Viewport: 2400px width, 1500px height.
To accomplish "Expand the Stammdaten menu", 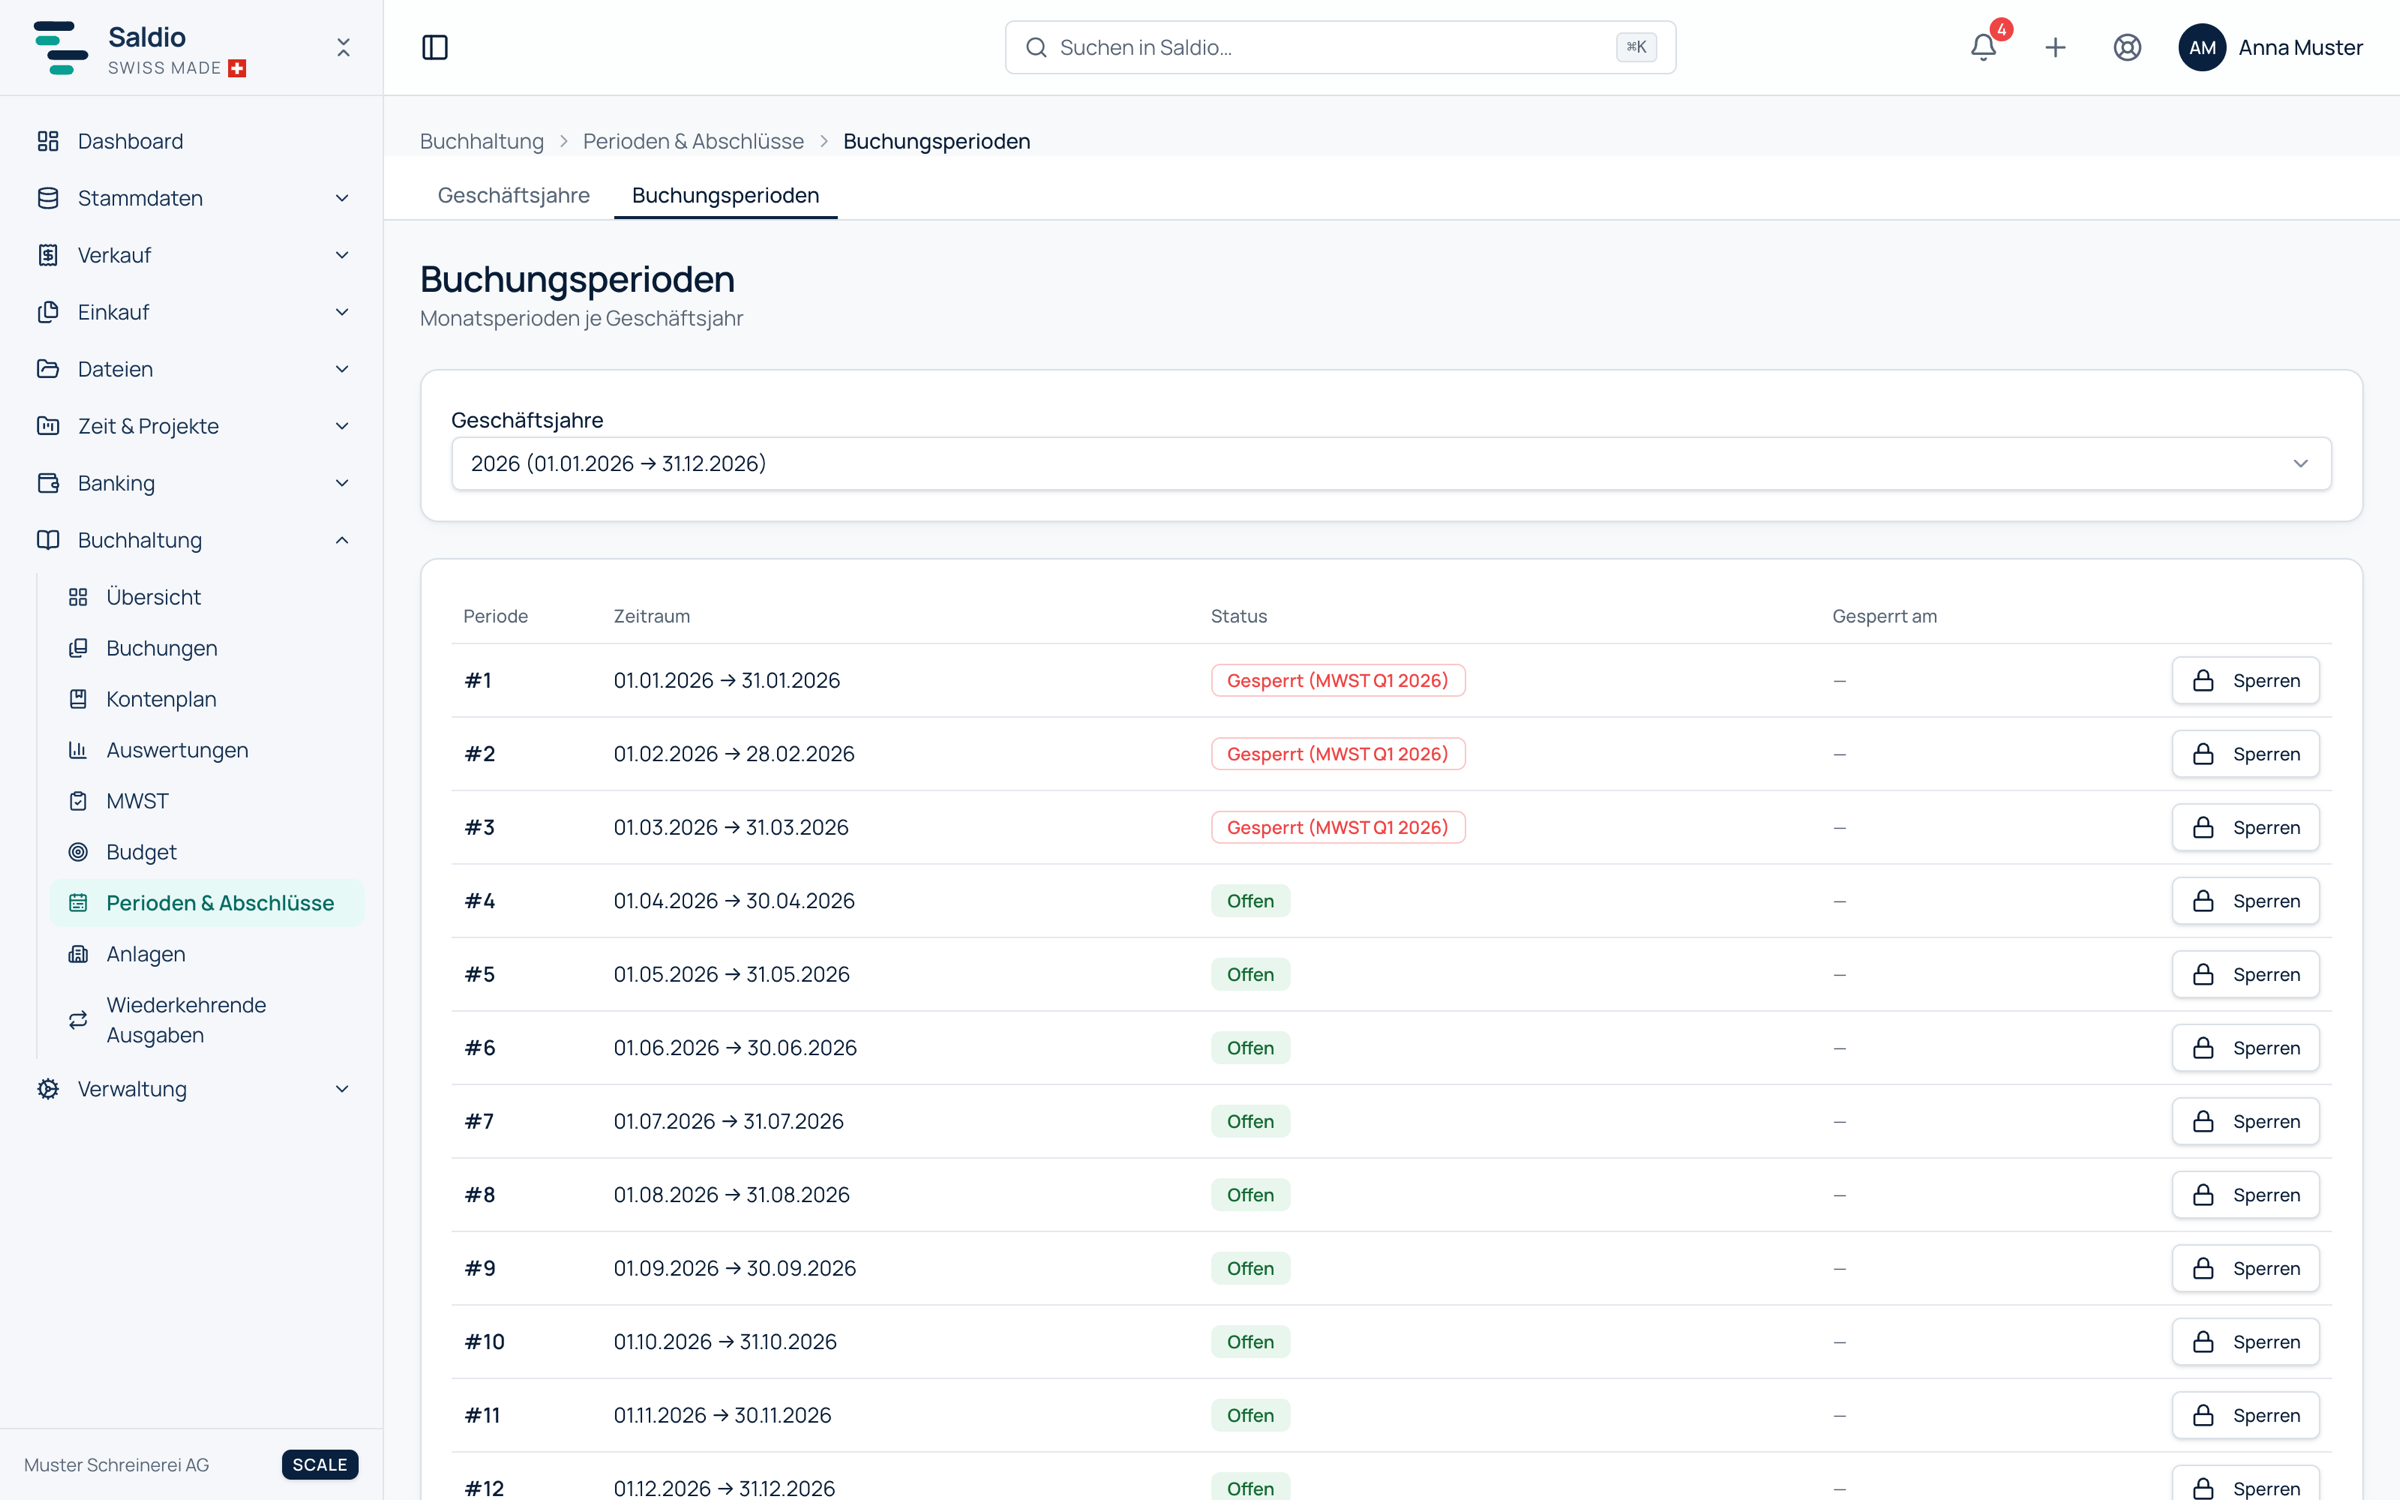I will (191, 198).
